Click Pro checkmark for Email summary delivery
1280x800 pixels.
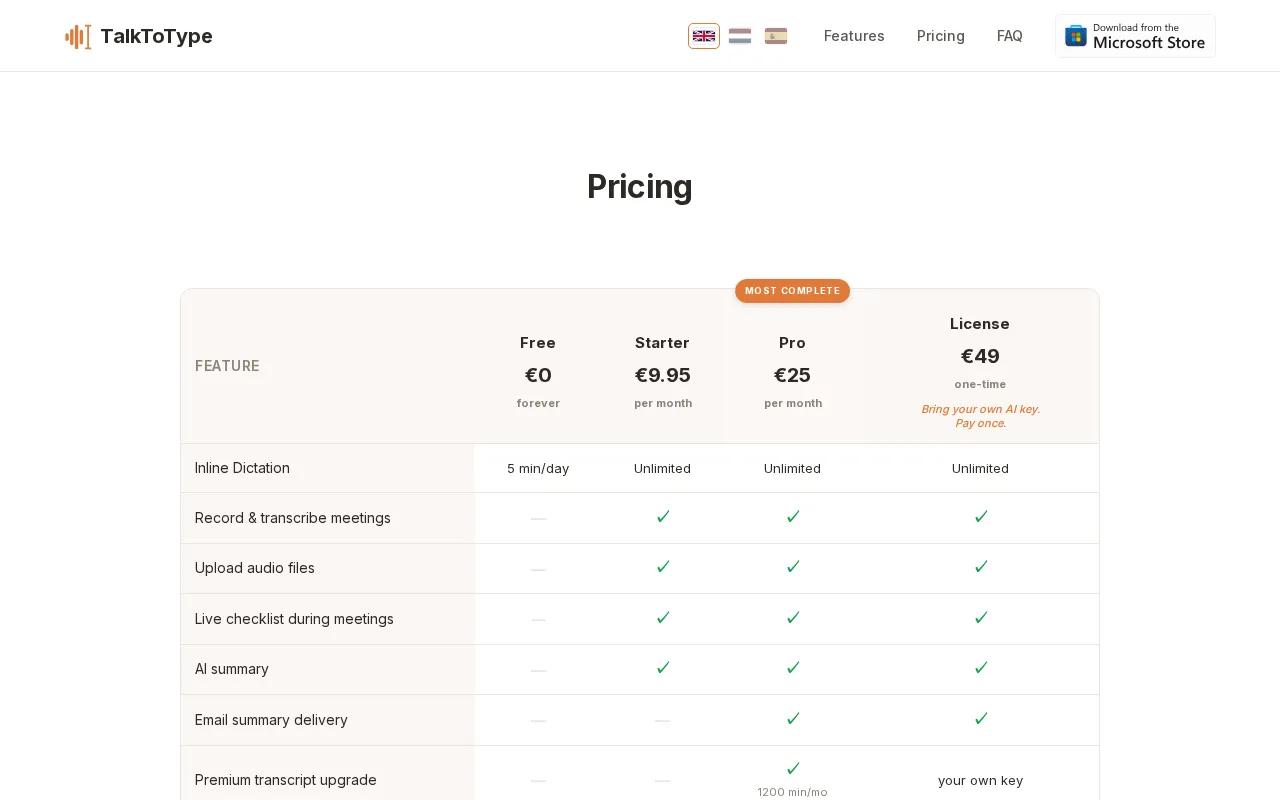tap(792, 719)
